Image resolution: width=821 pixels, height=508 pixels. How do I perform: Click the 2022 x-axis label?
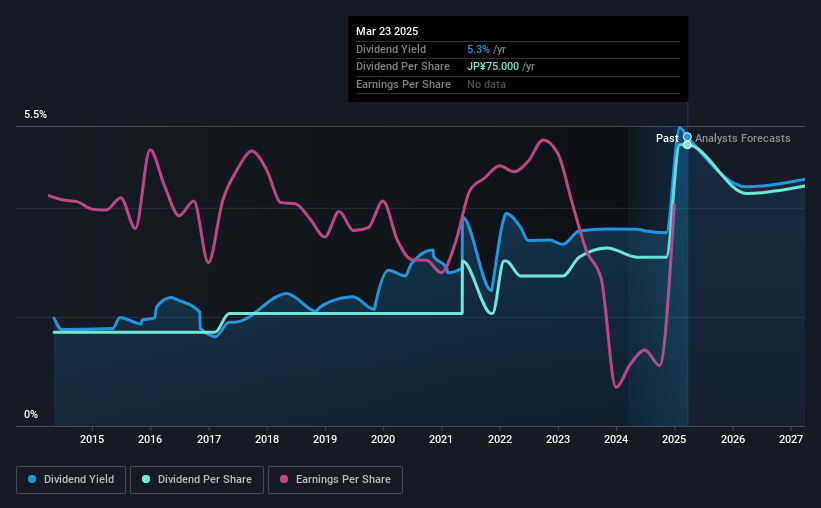tap(500, 439)
